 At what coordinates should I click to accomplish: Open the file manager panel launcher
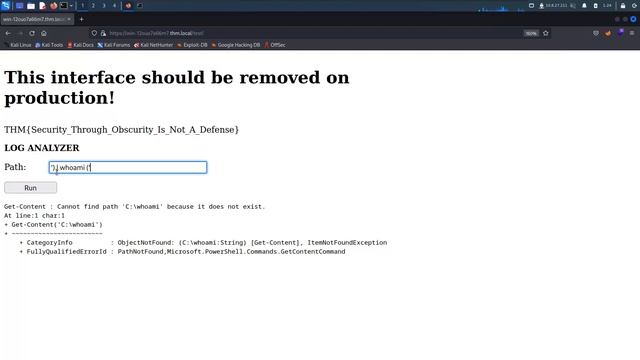click(x=31, y=6)
